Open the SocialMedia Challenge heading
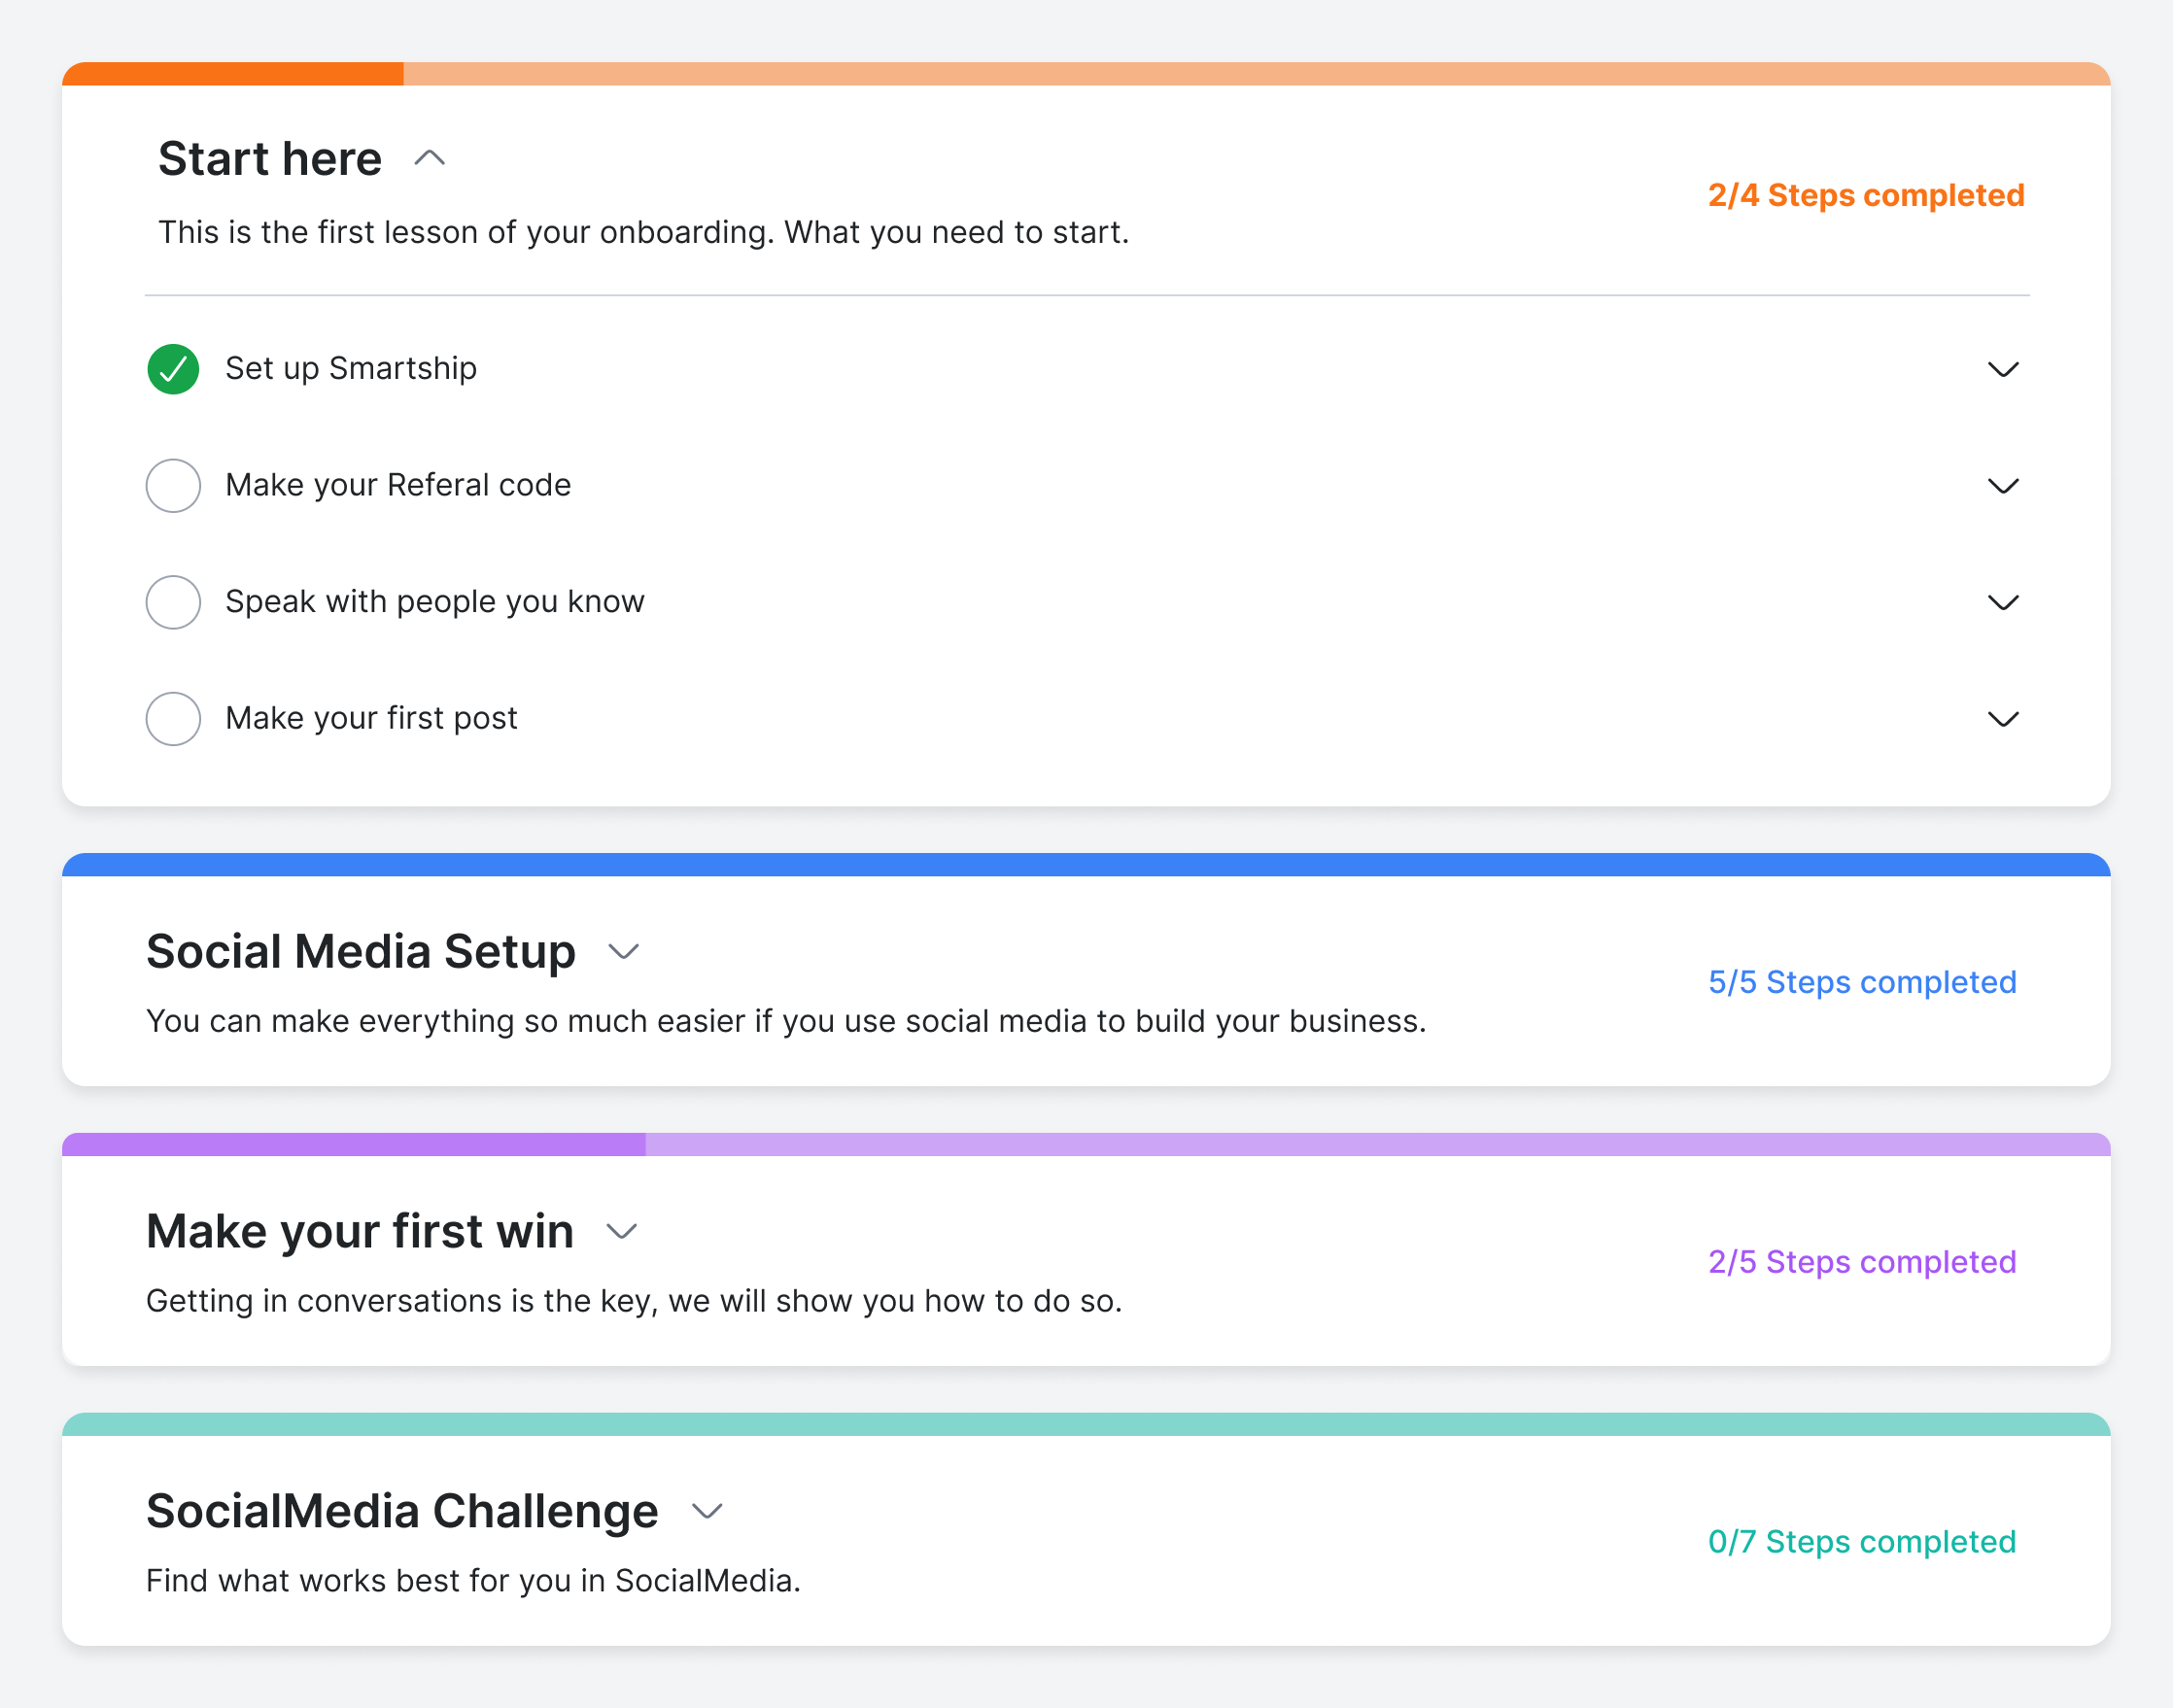Screen dimensions: 2173x1708 402,1511
